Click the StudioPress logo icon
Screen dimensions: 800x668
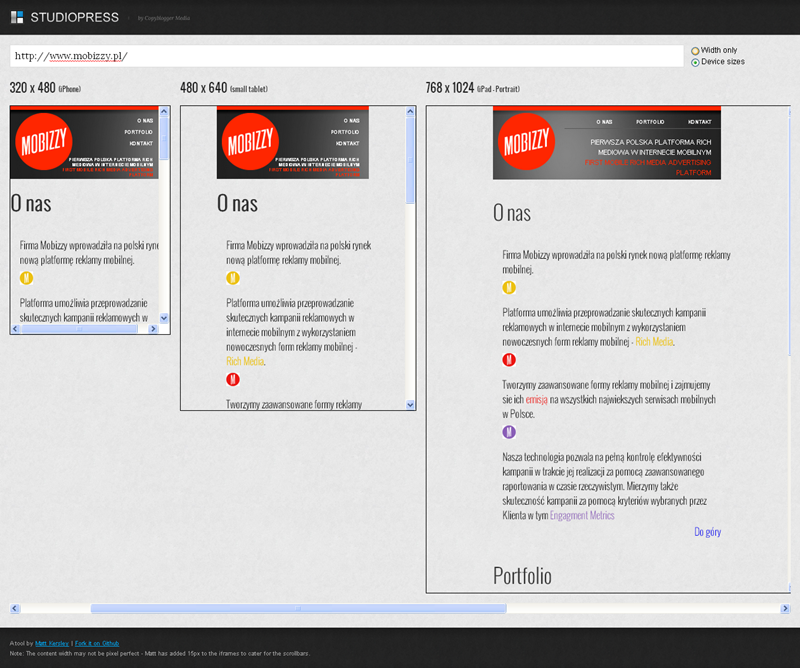click(x=16, y=17)
